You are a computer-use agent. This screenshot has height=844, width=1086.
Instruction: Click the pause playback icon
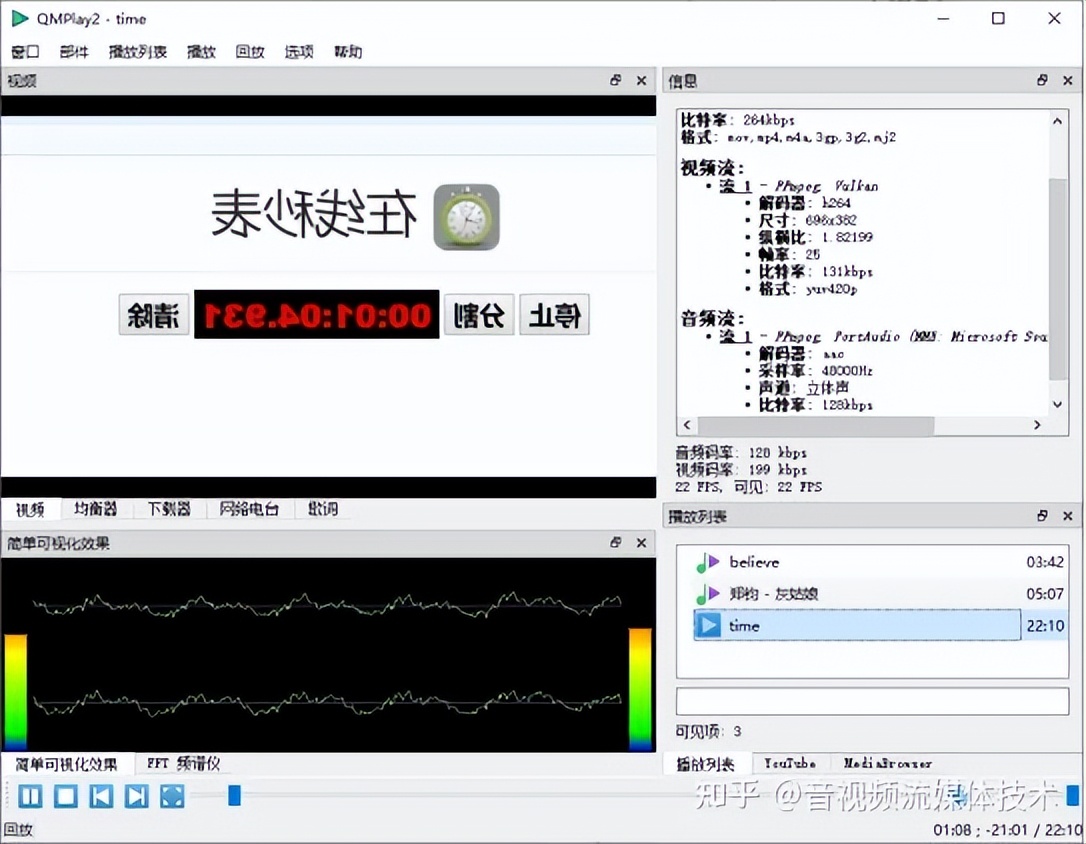point(29,796)
